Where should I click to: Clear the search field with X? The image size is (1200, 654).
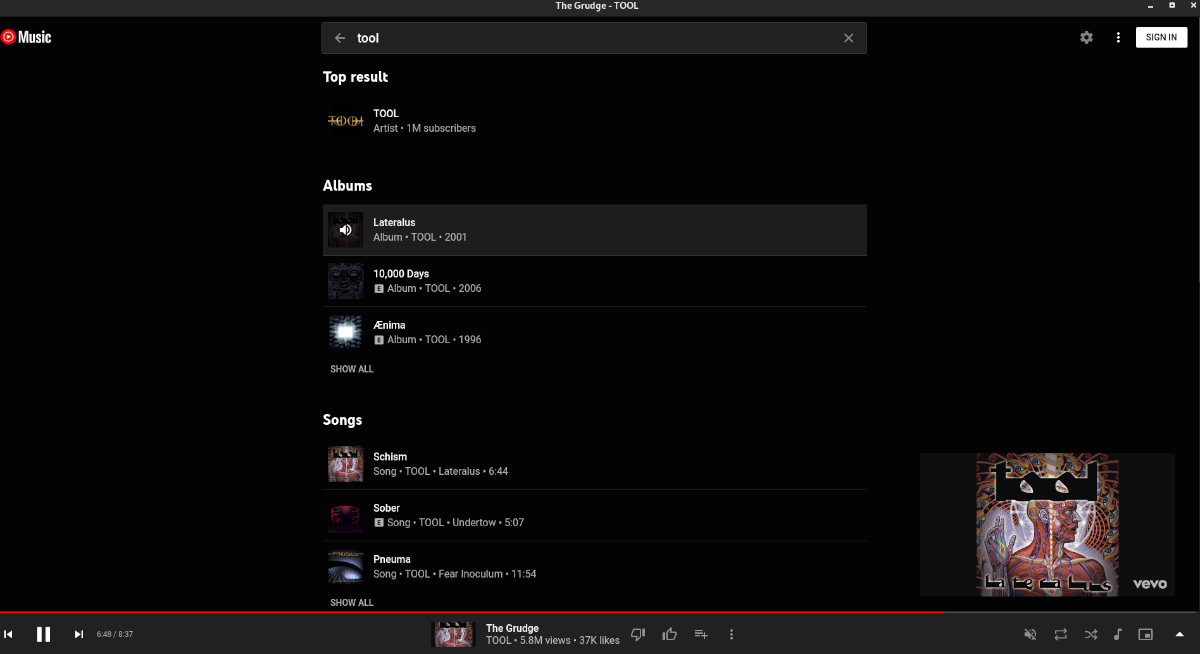point(848,38)
